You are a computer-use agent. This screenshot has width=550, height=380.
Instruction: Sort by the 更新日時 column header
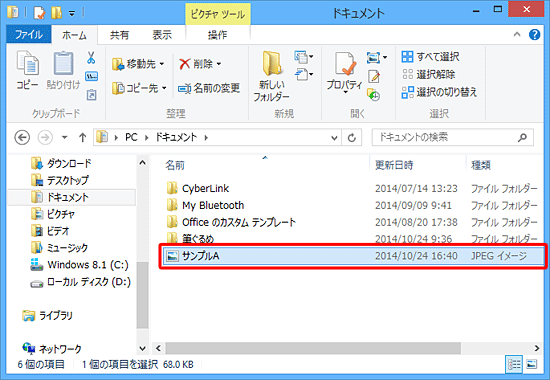pyautogui.click(x=394, y=165)
